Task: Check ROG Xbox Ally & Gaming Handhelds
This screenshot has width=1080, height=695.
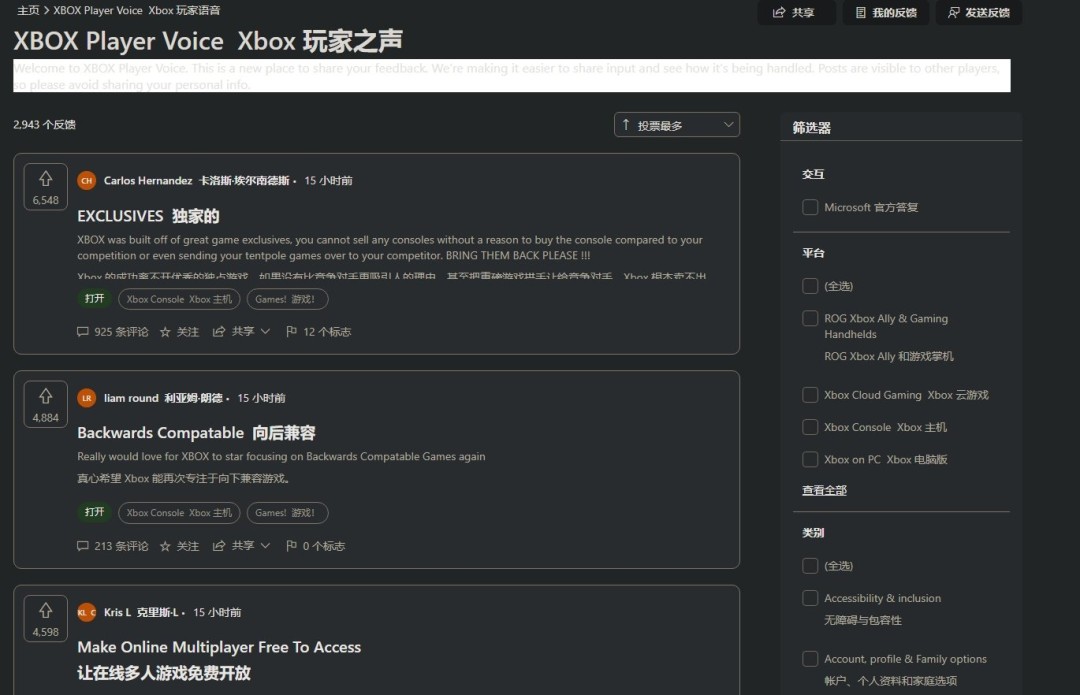Action: 810,318
